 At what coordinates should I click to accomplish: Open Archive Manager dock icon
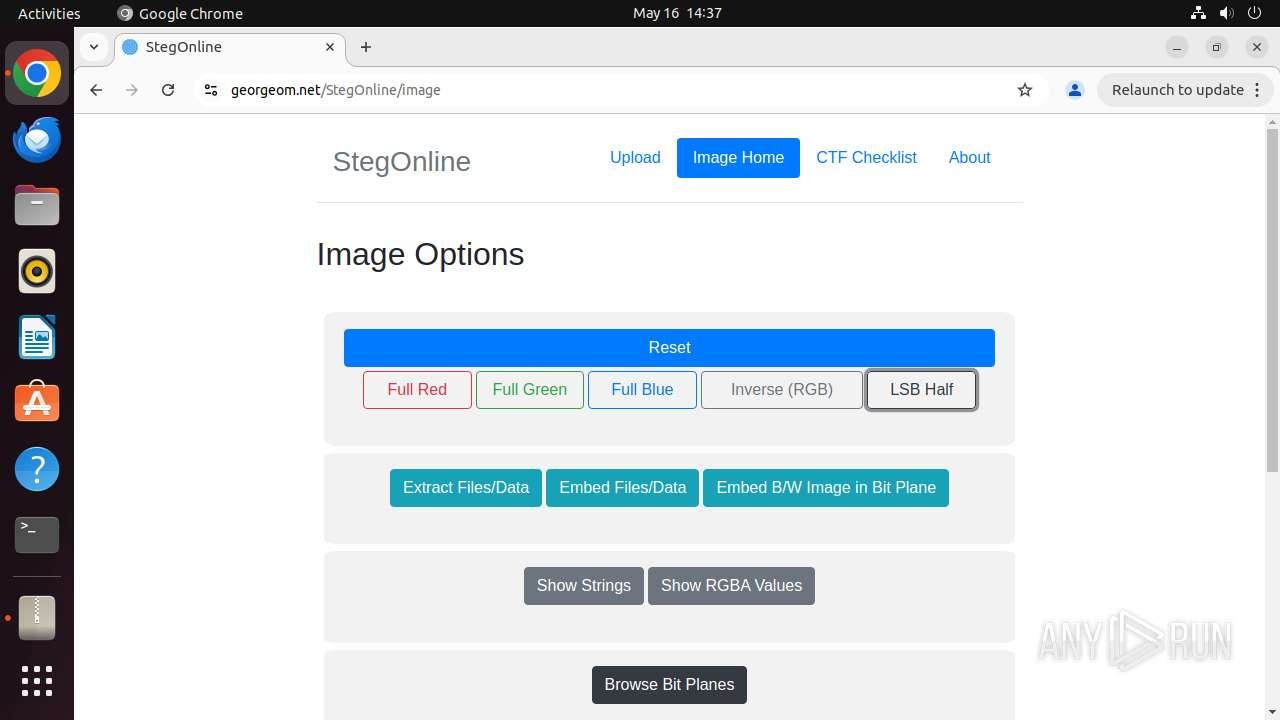tap(37, 618)
